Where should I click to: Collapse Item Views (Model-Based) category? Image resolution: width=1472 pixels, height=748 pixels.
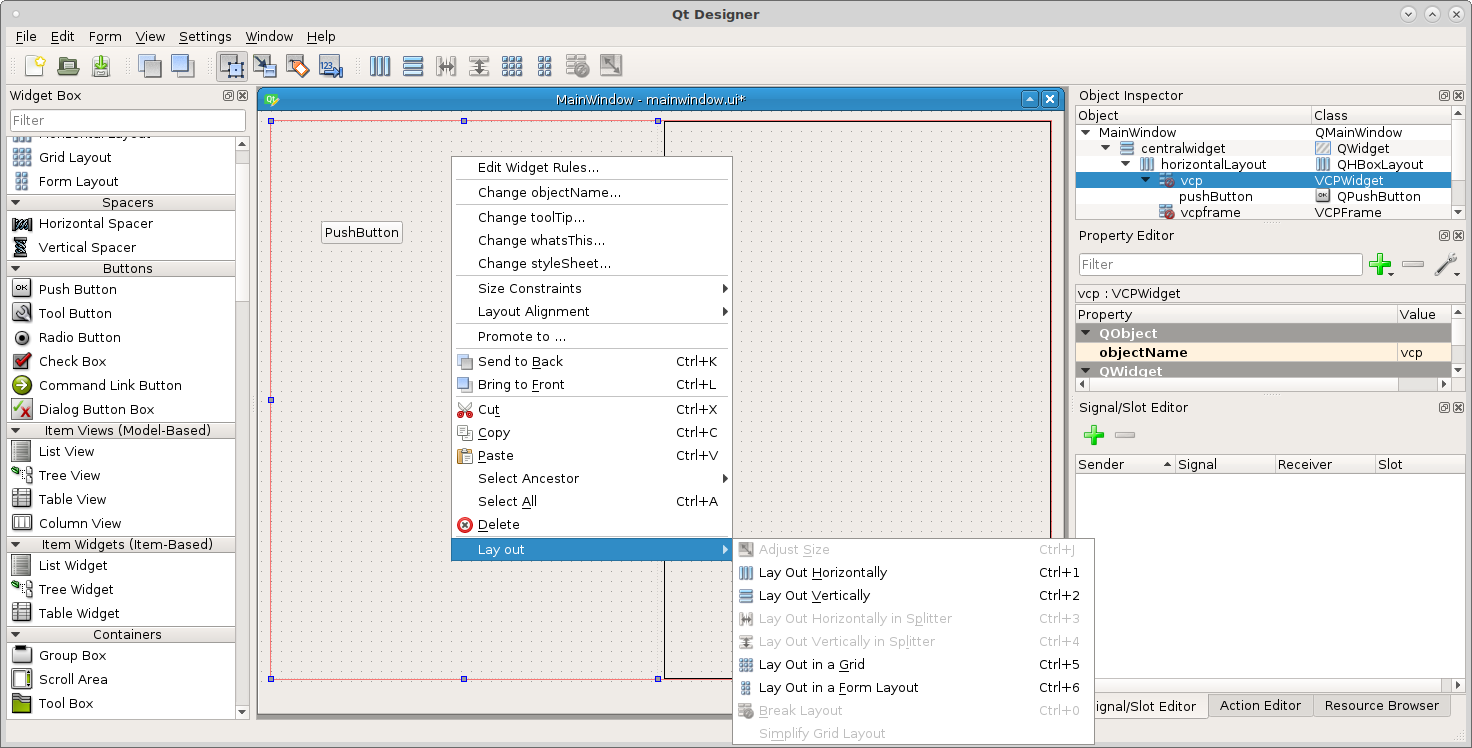pyautogui.click(x=16, y=430)
